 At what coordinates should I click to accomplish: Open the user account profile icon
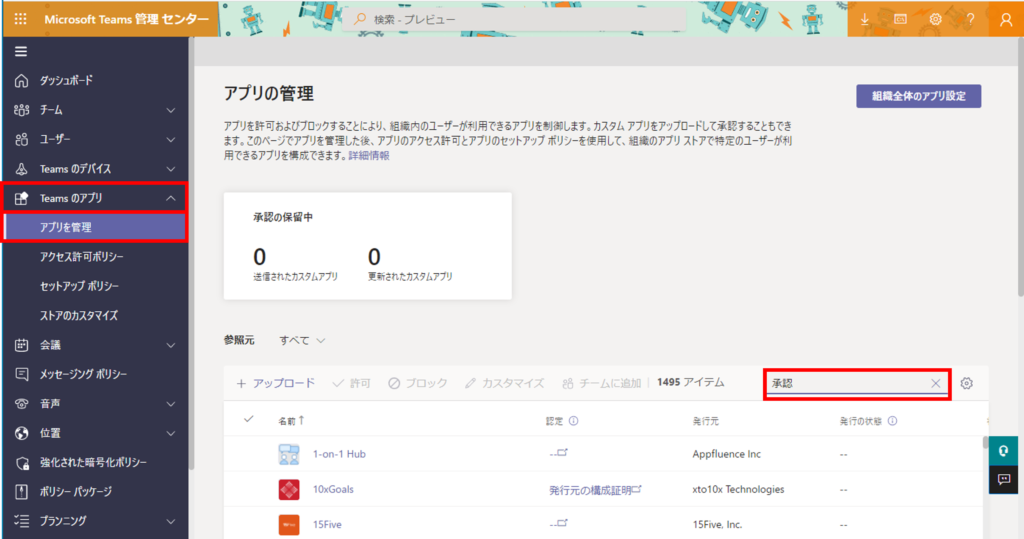pyautogui.click(x=1006, y=19)
